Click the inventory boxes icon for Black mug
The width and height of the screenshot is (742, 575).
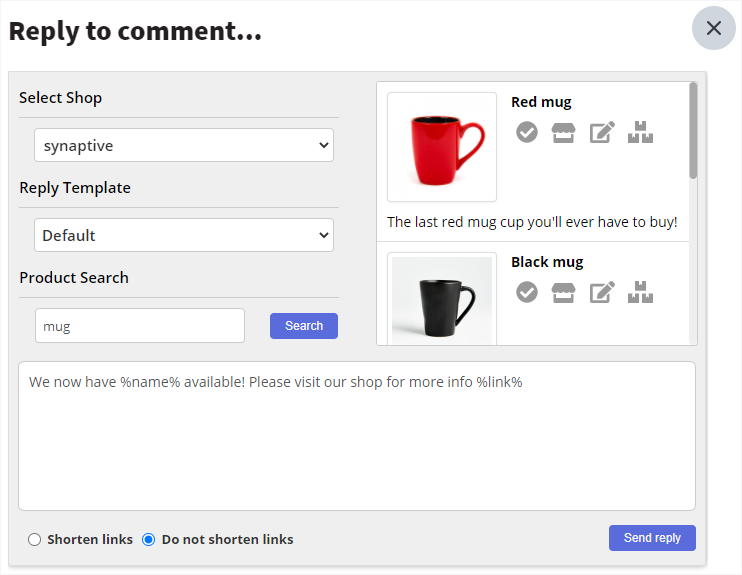pos(640,292)
